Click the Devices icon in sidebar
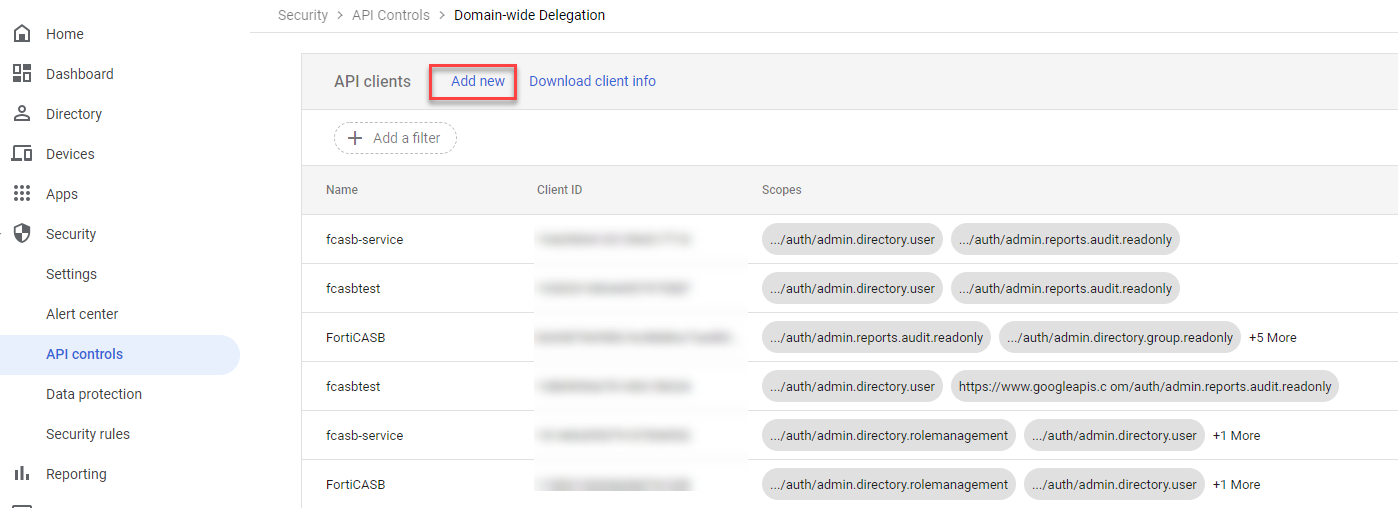1398x508 pixels. (x=22, y=154)
